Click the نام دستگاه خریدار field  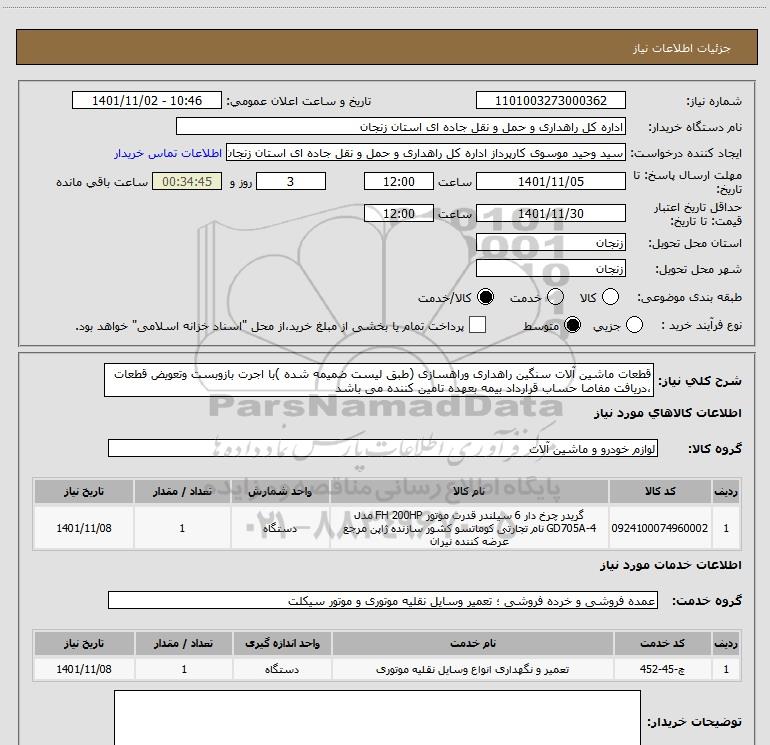(x=401, y=127)
